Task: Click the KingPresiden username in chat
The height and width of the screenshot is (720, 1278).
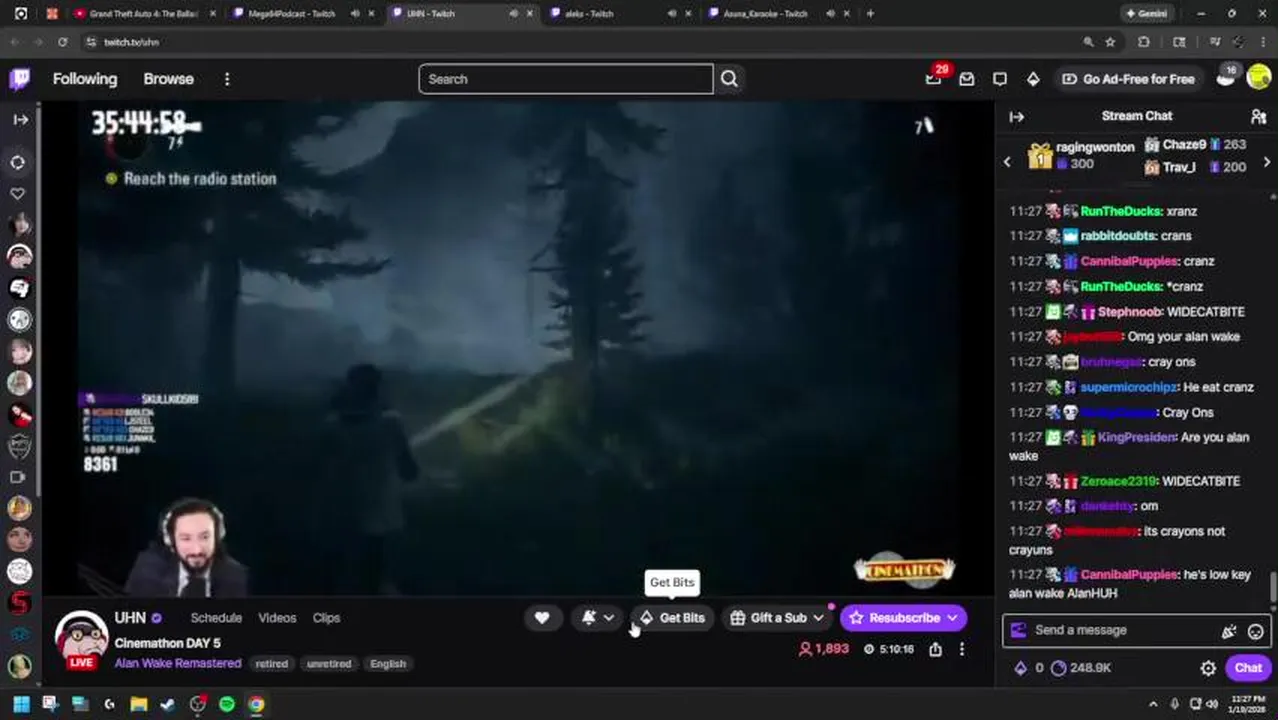Action: click(1136, 437)
